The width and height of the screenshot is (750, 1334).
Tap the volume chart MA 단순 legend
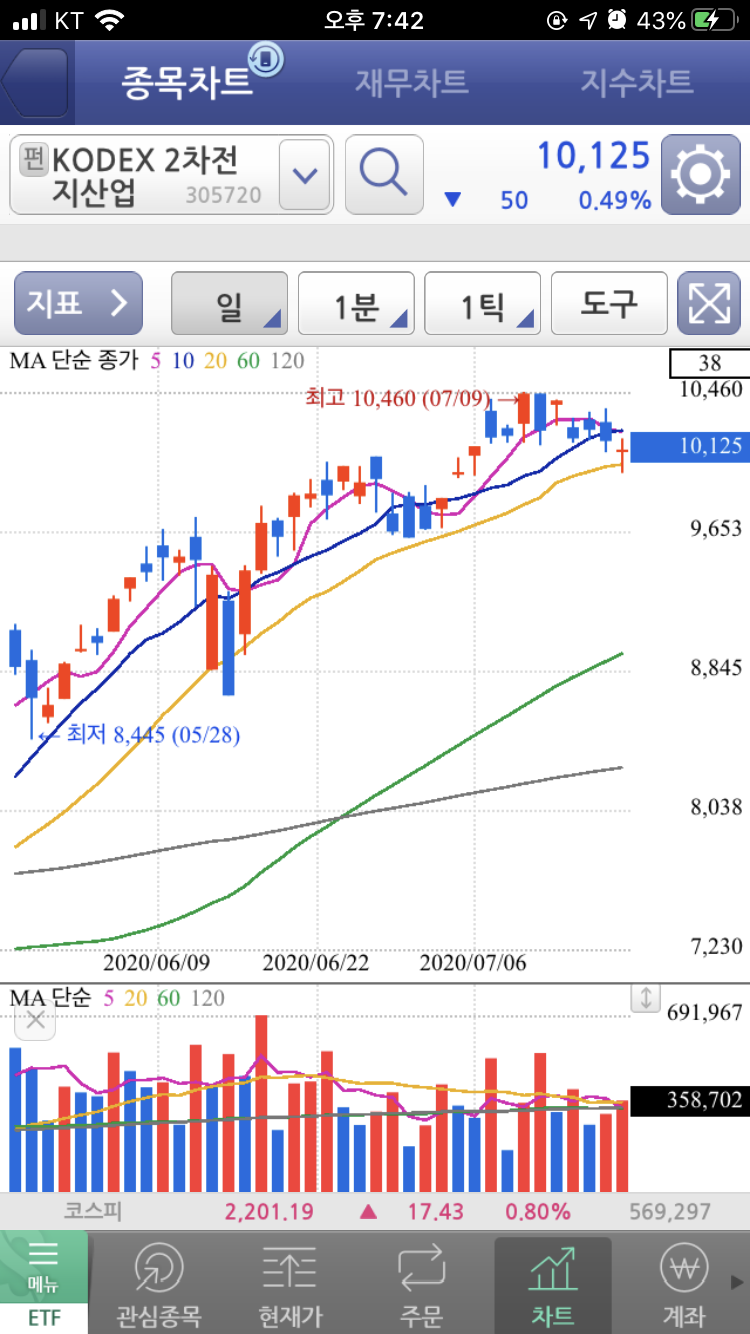(x=117, y=997)
